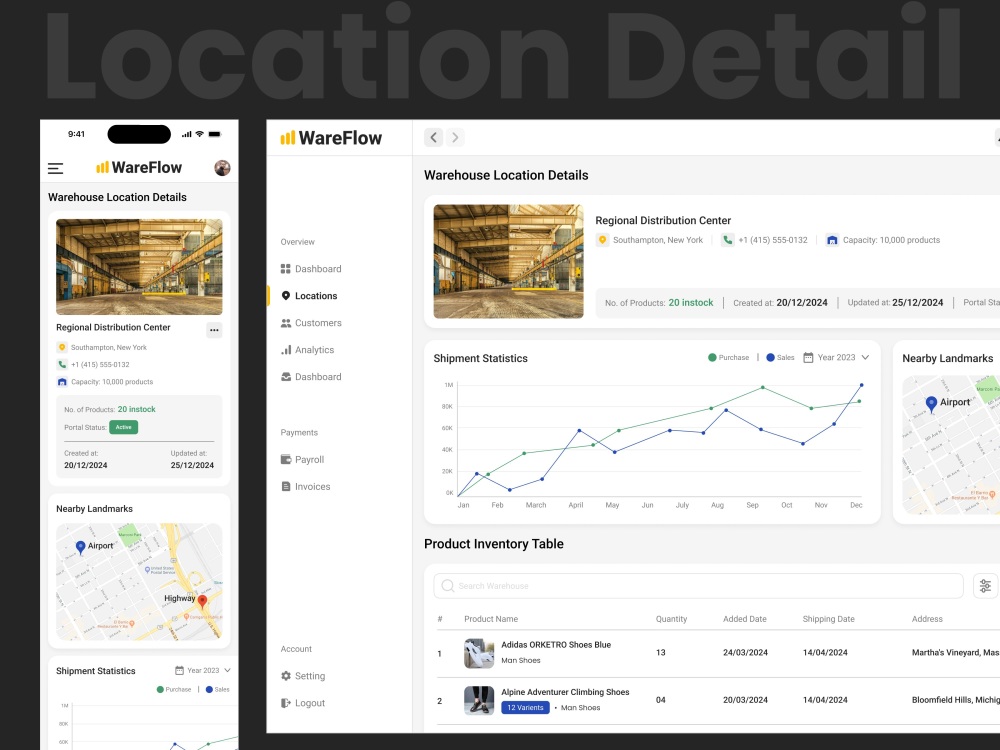
Task: Click the '20 instock' value on desktop card
Action: coord(691,303)
